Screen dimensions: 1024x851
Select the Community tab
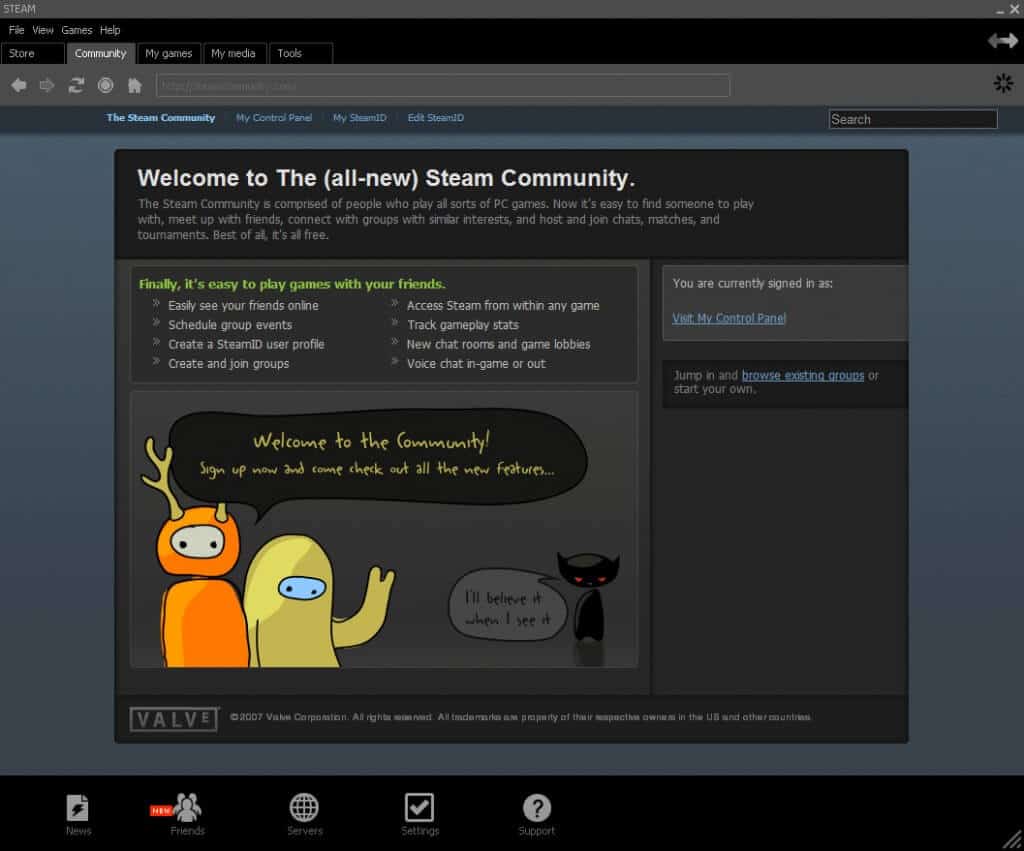click(101, 54)
